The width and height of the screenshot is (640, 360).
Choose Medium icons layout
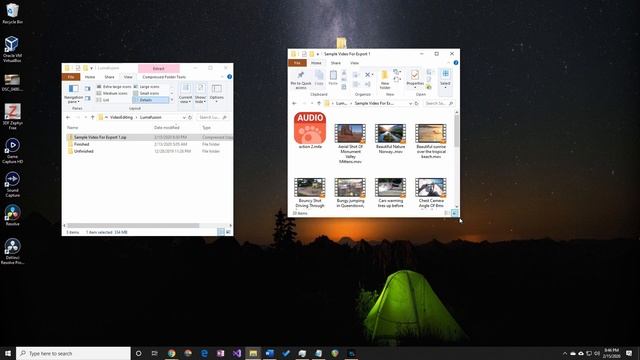point(112,93)
